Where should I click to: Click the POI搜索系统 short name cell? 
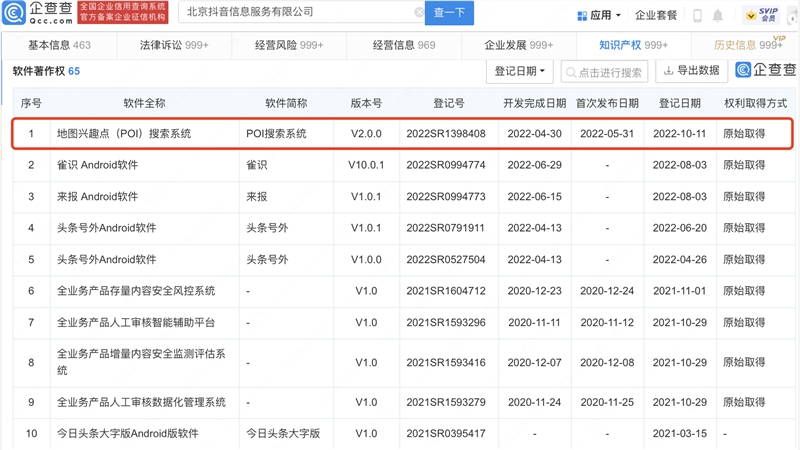(x=276, y=134)
